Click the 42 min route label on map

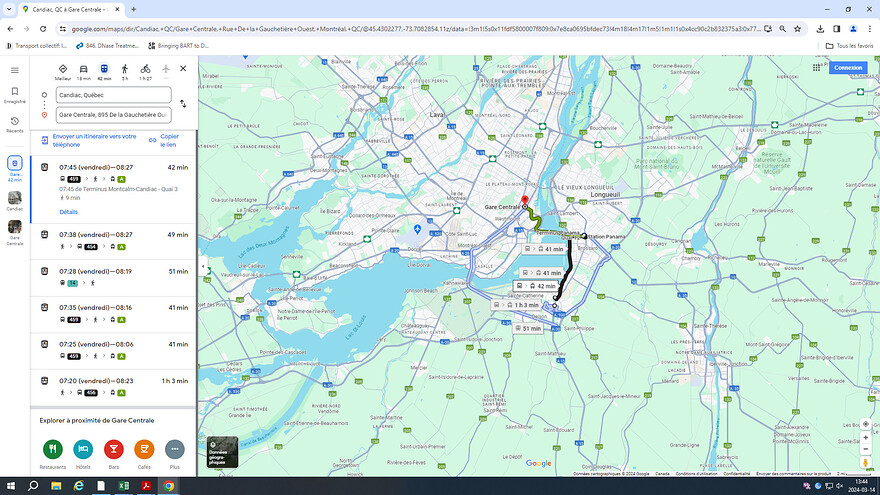pos(535,286)
